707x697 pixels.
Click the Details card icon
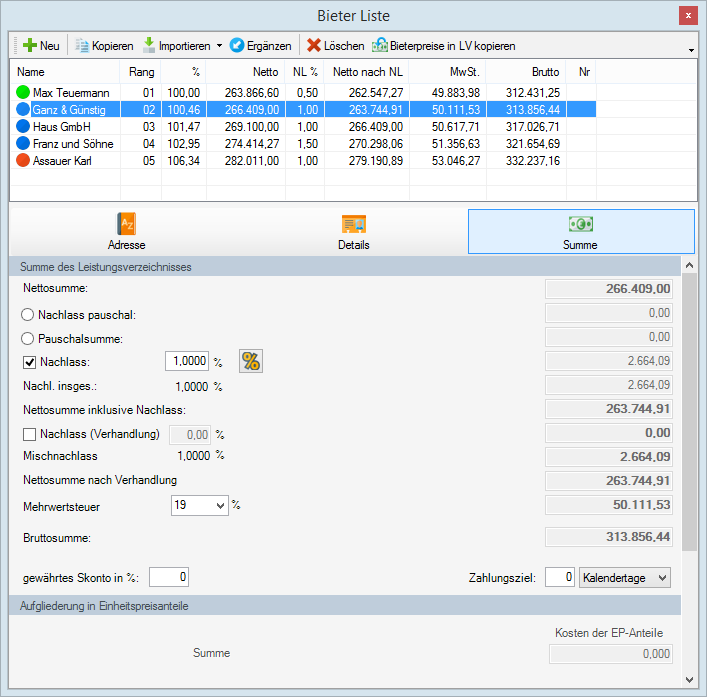(354, 224)
